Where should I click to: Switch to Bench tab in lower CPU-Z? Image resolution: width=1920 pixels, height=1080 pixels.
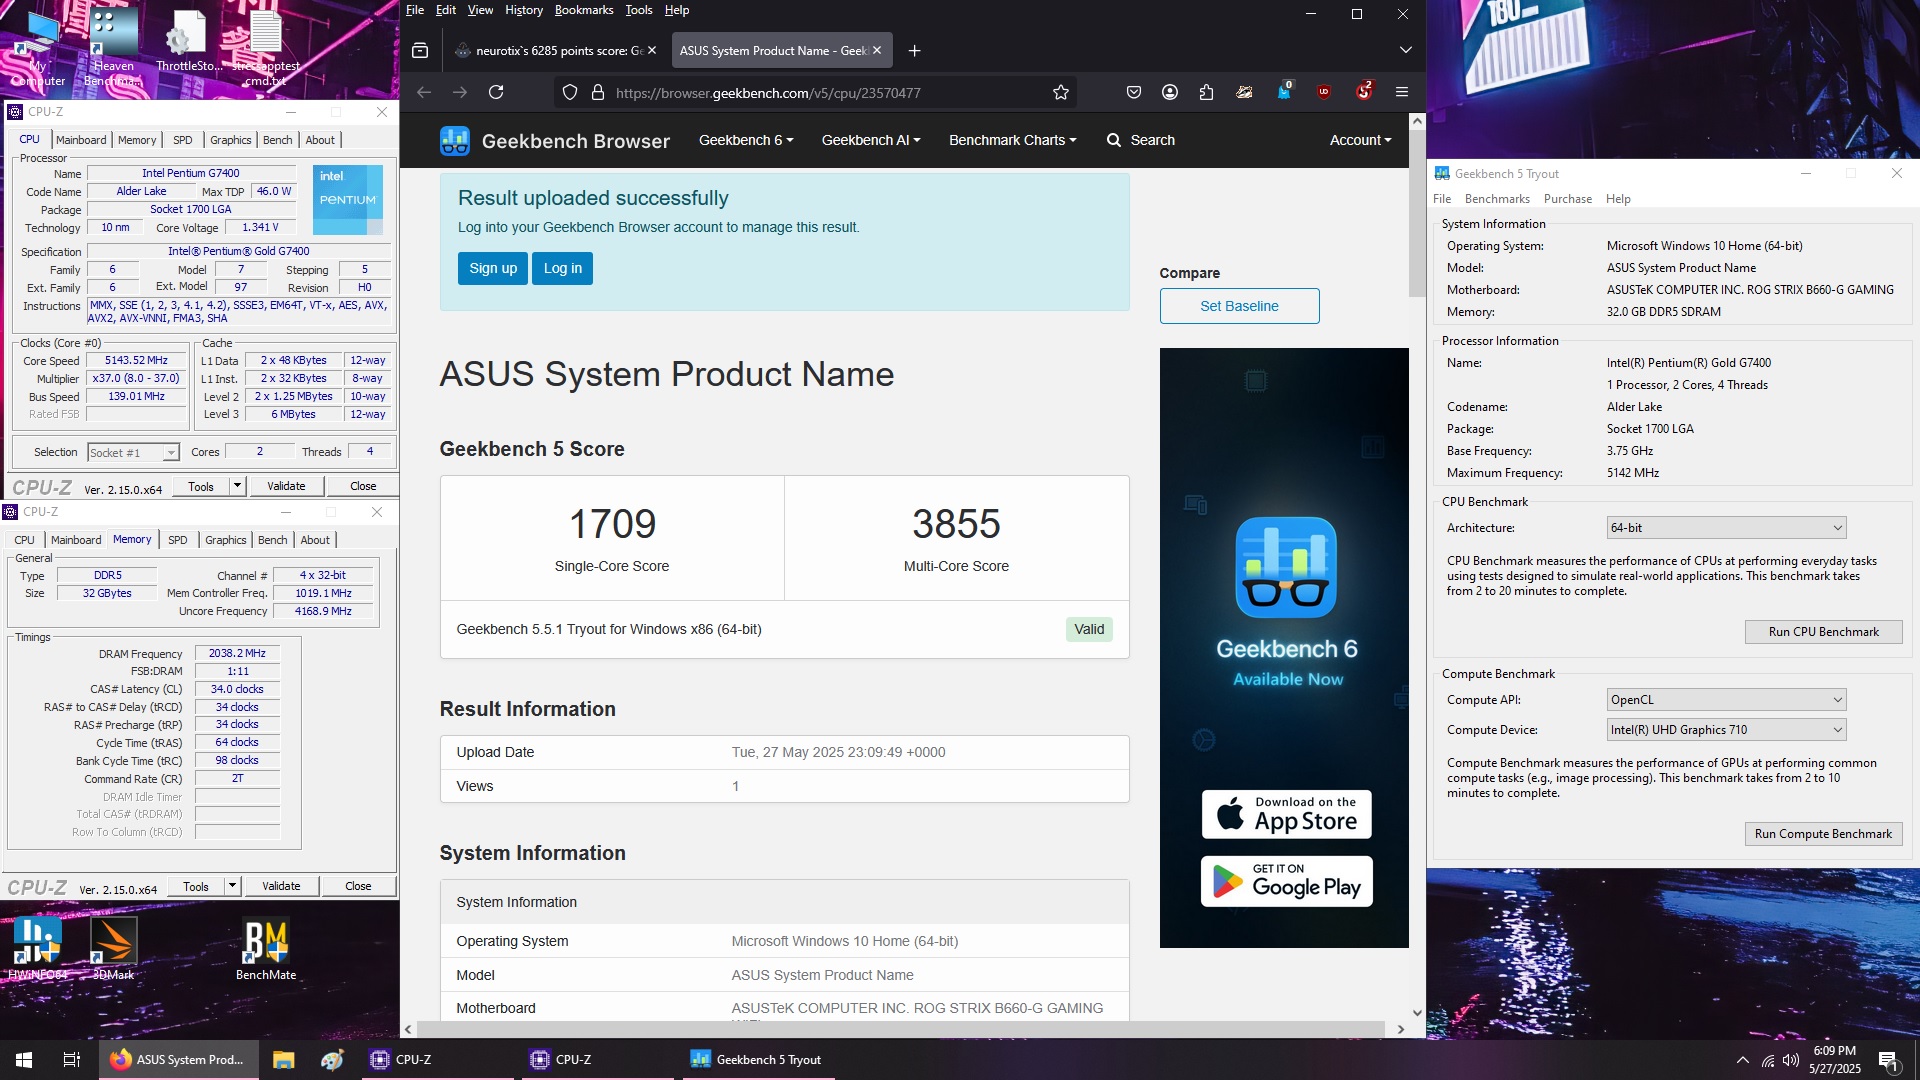(273, 540)
